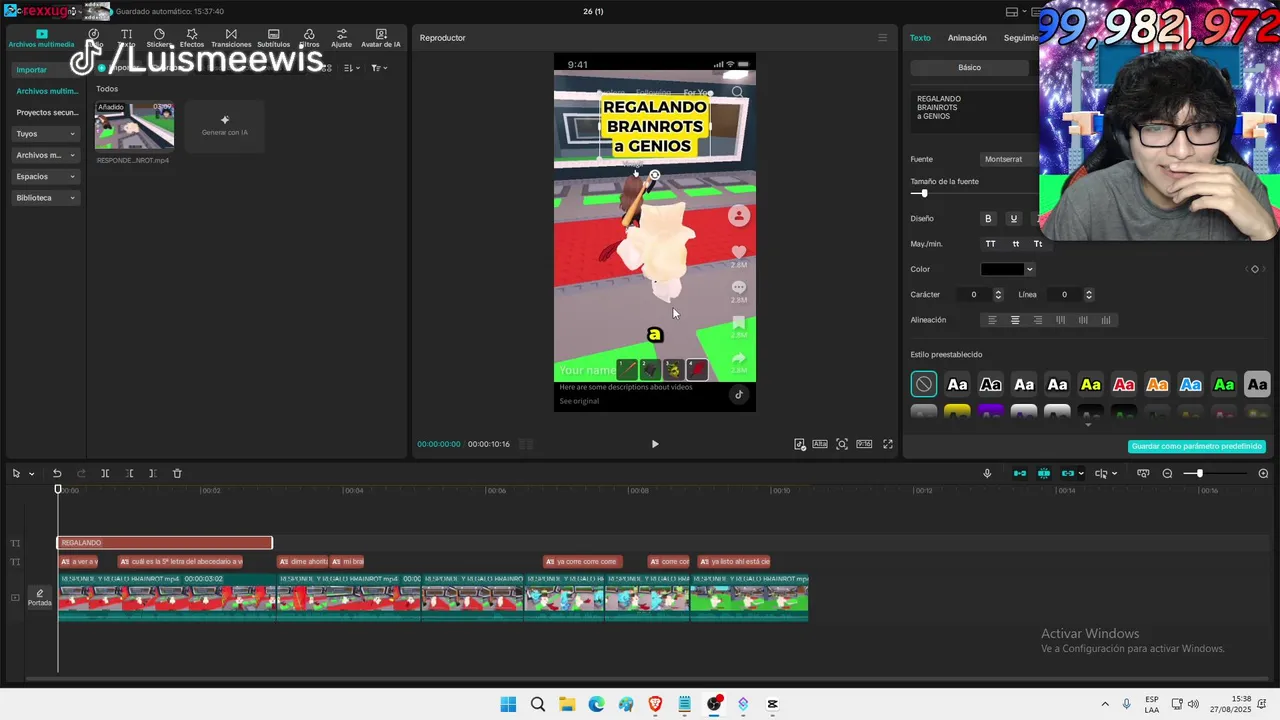The height and width of the screenshot is (720, 1280).
Task: Zoom out the timeline
Action: click(1167, 474)
